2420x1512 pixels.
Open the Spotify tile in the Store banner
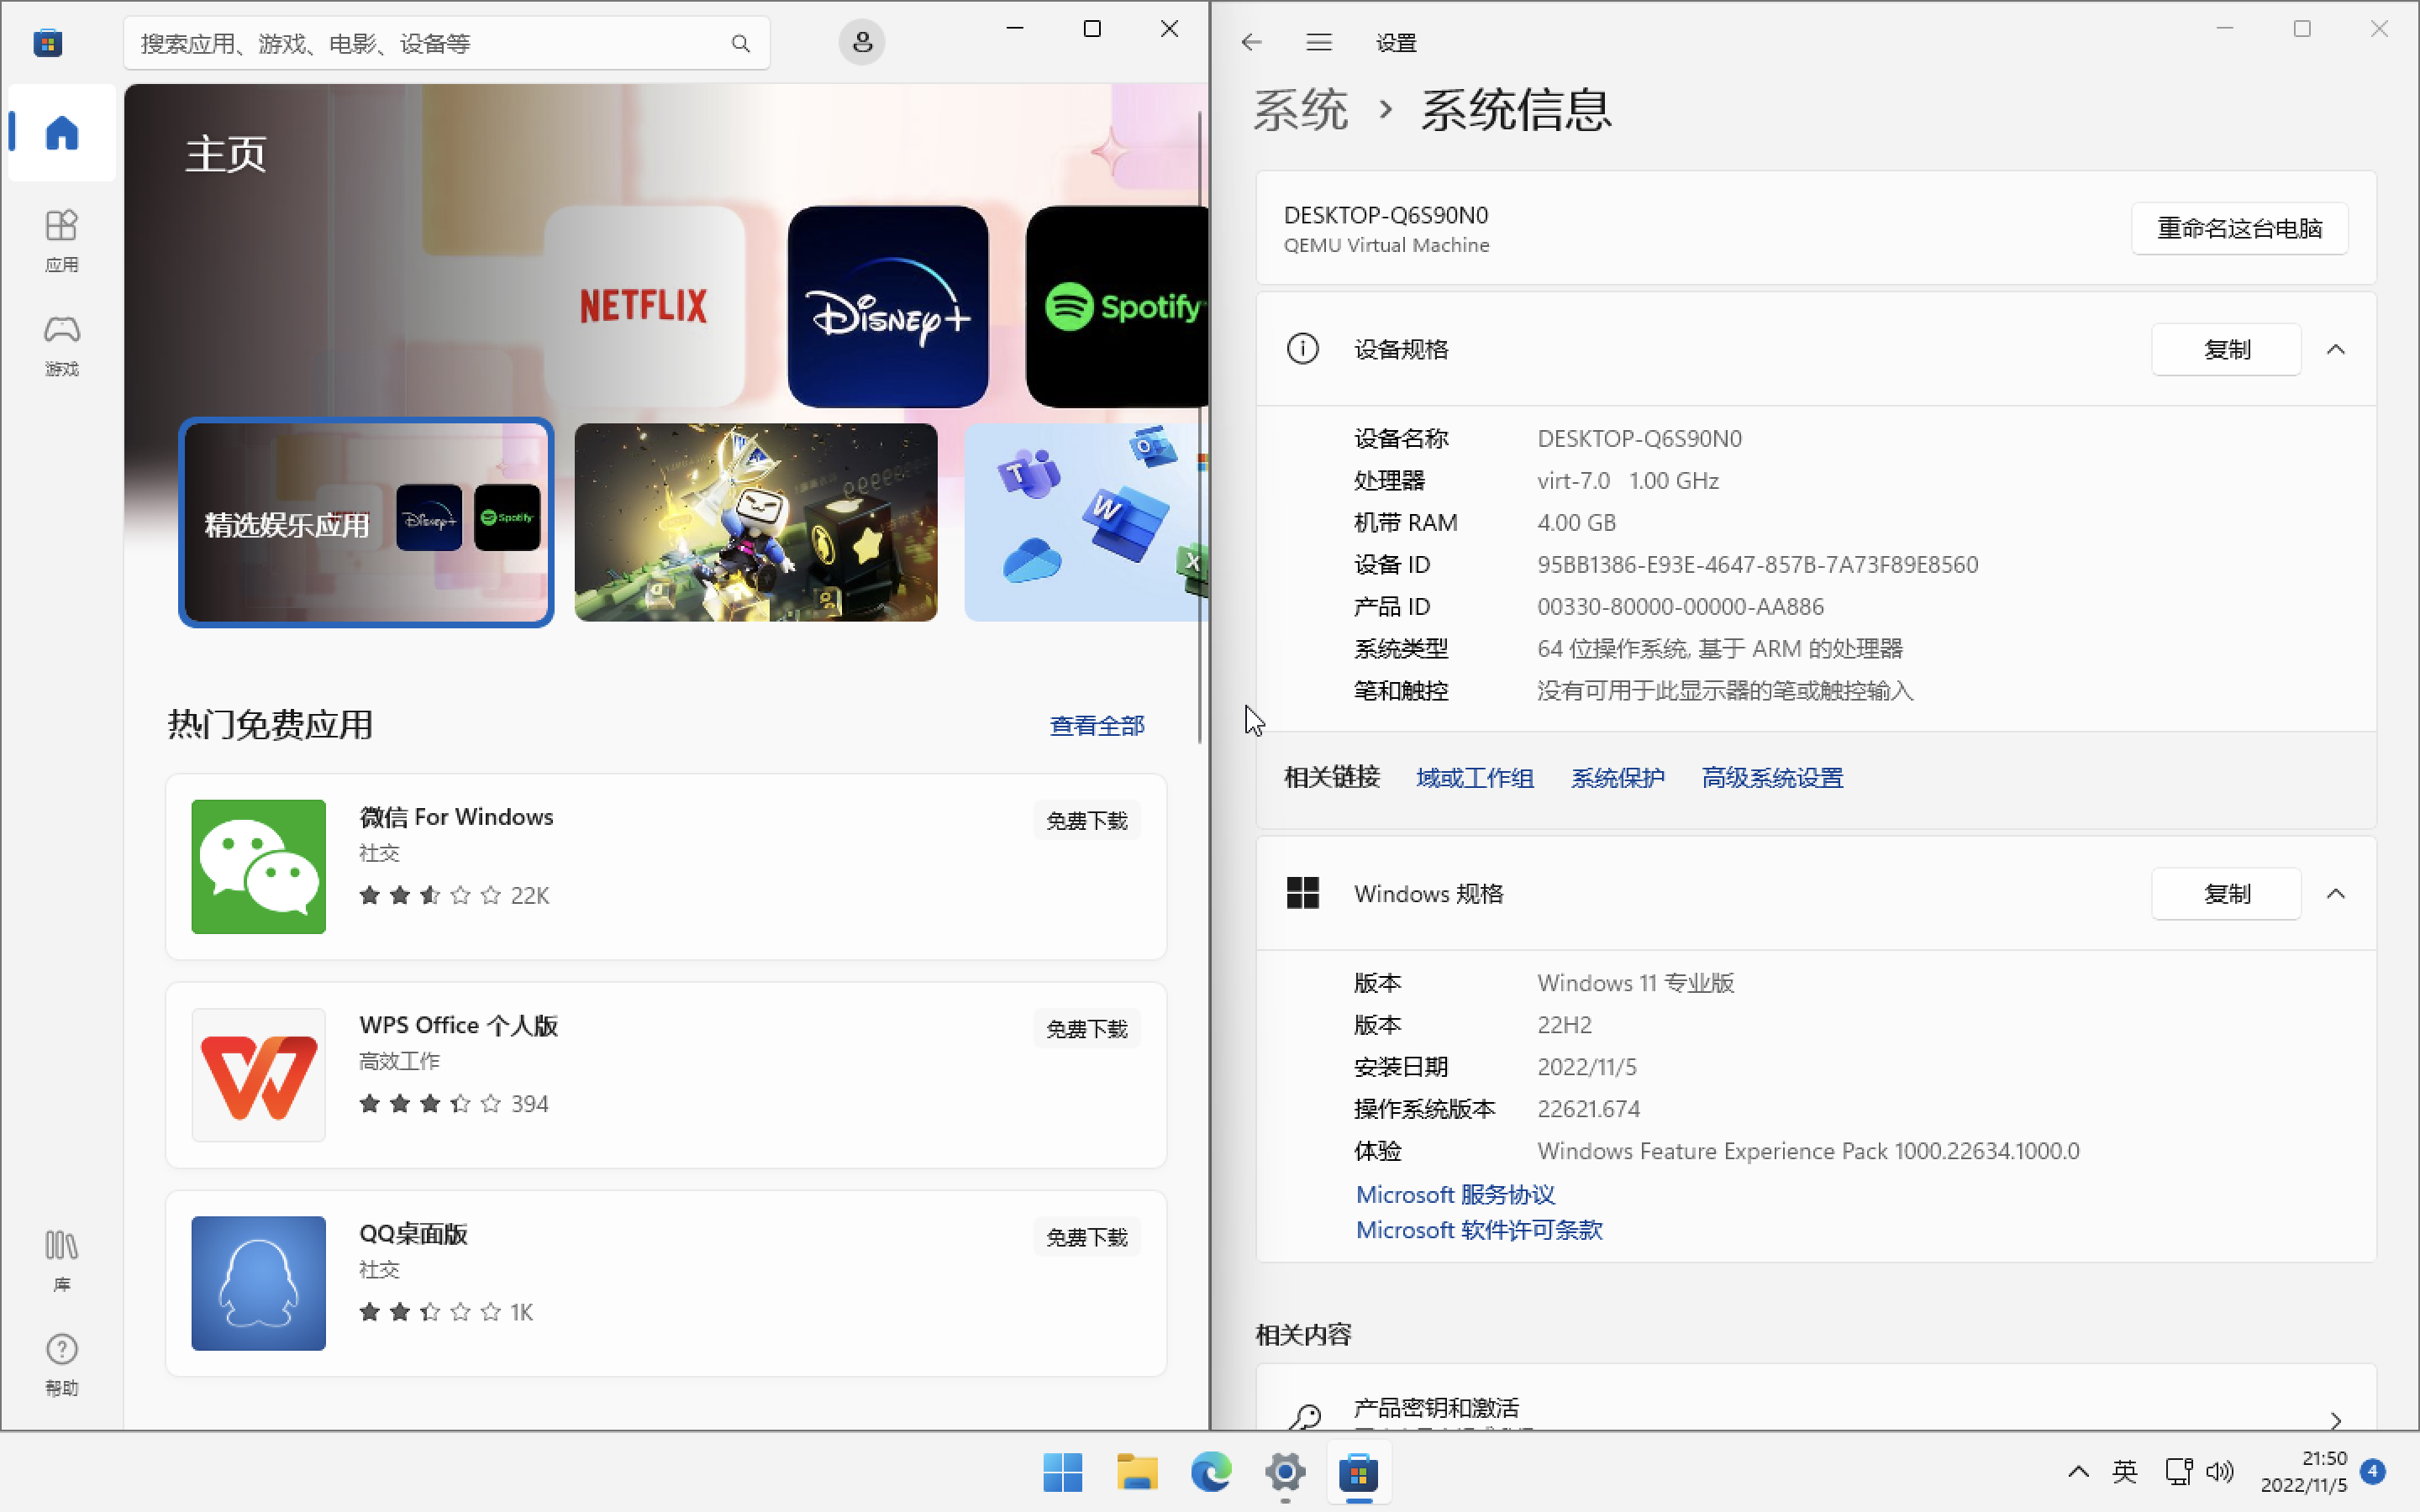pos(1117,306)
